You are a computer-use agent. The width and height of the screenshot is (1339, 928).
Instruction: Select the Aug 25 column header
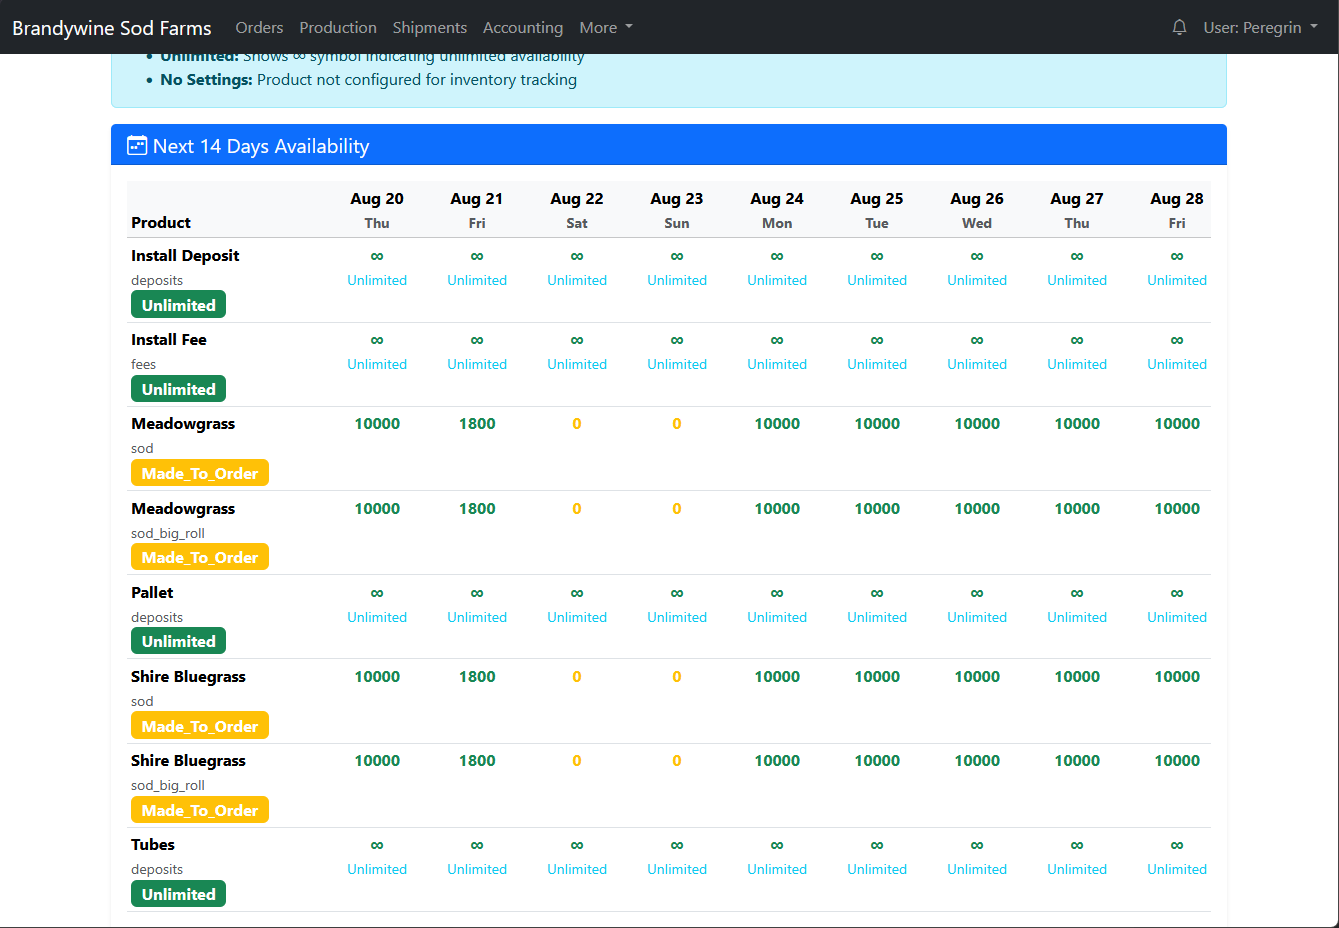coord(877,210)
